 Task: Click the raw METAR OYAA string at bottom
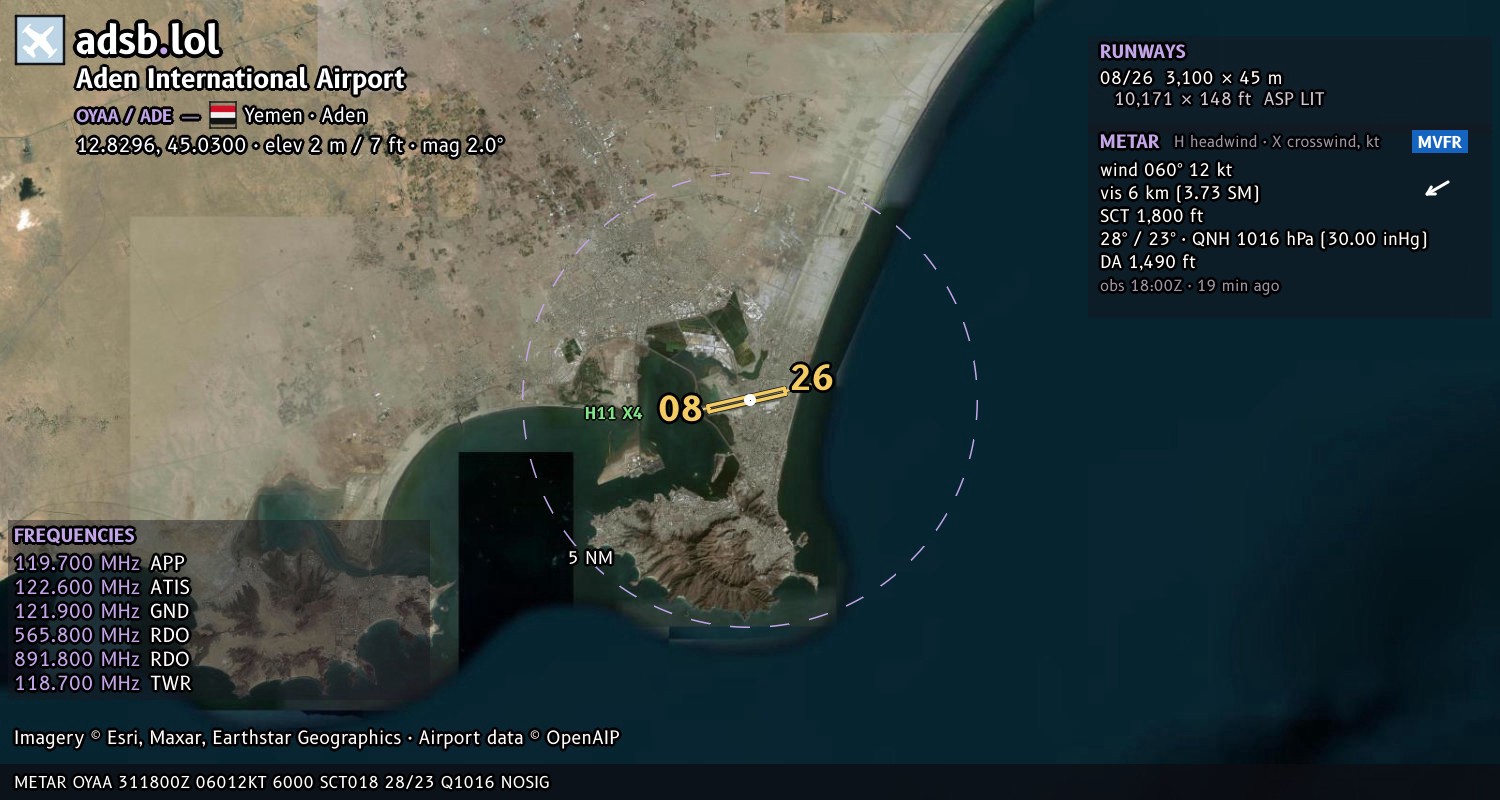(x=282, y=782)
